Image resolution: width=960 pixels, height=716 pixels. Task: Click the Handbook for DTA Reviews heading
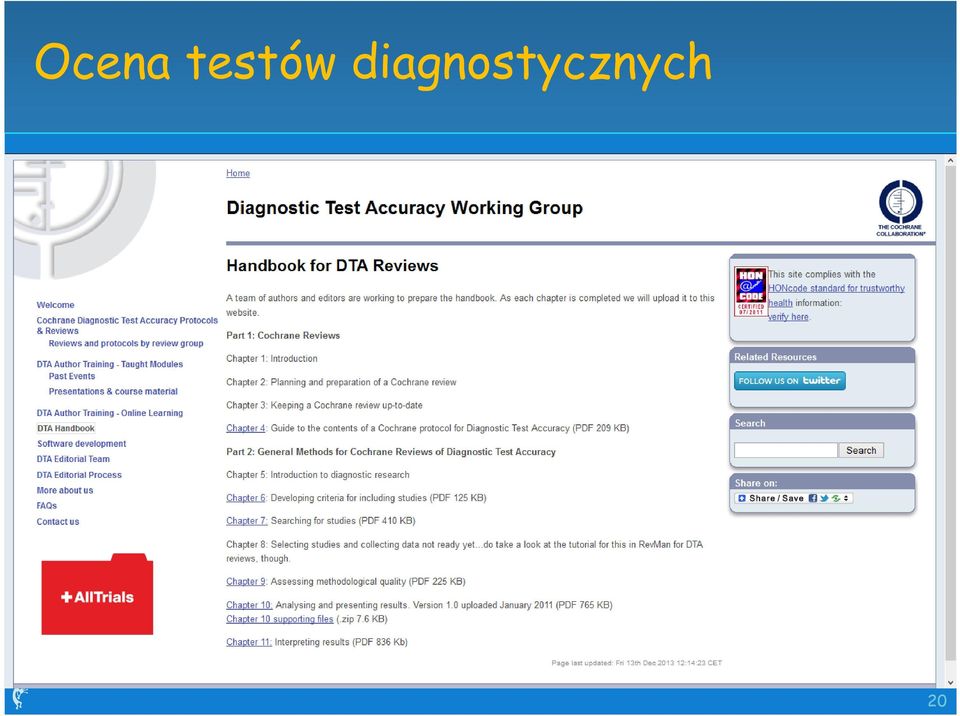click(332, 266)
